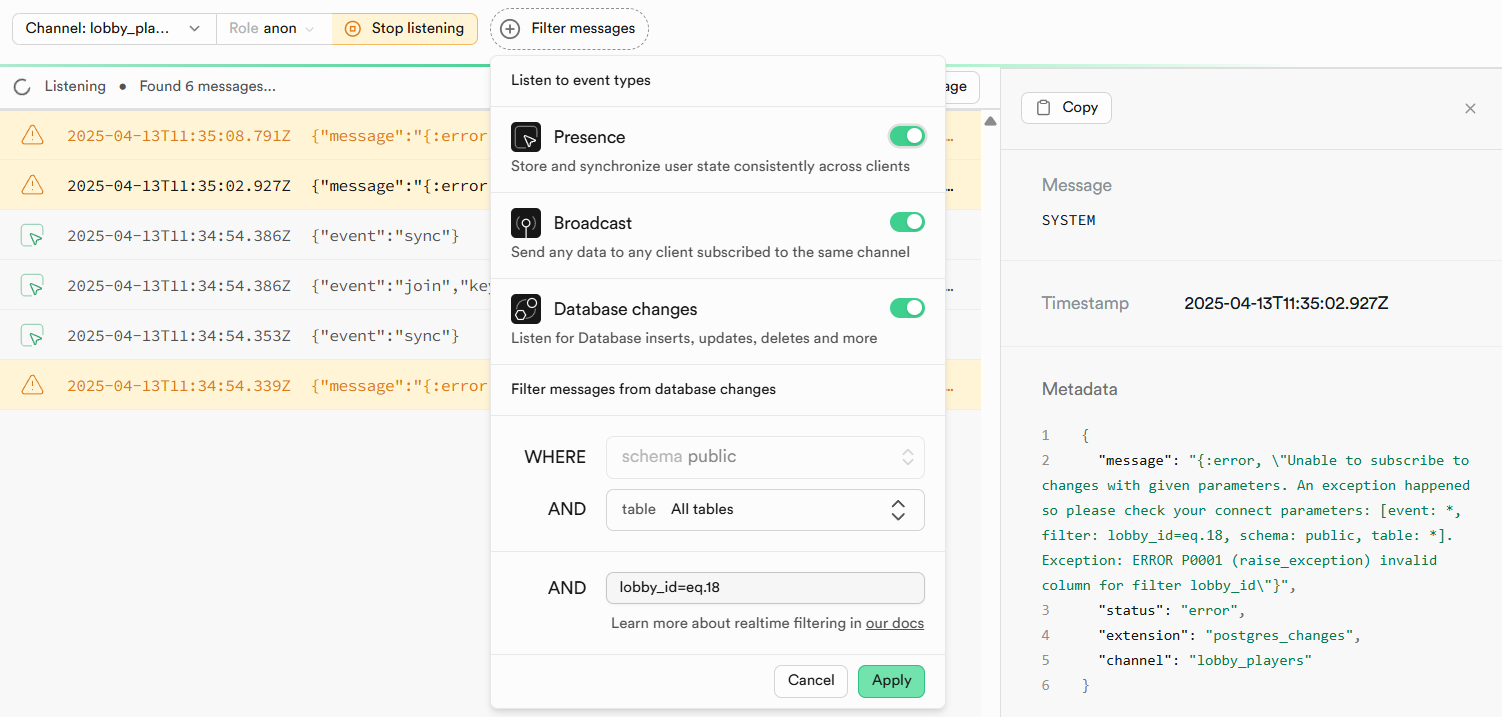Expand the Role anon selector

(x=273, y=29)
